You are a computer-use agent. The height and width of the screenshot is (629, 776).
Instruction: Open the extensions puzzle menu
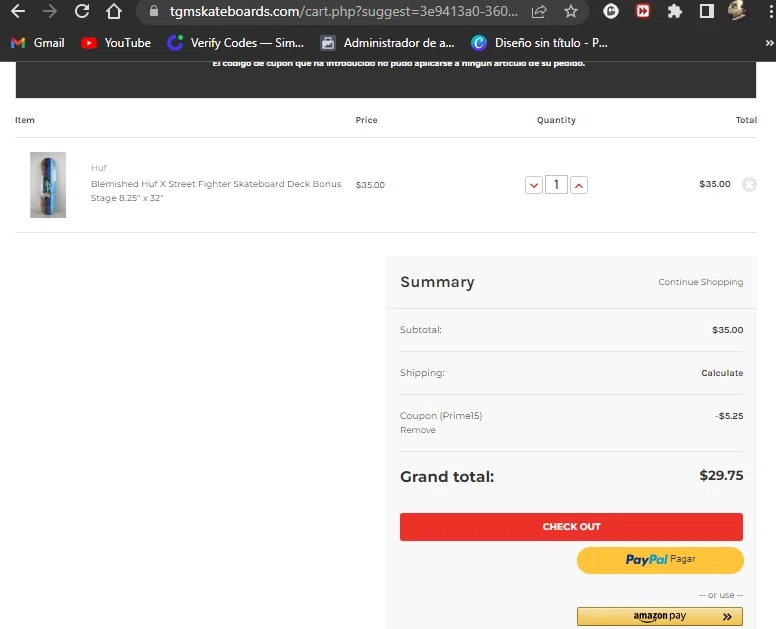(x=675, y=11)
